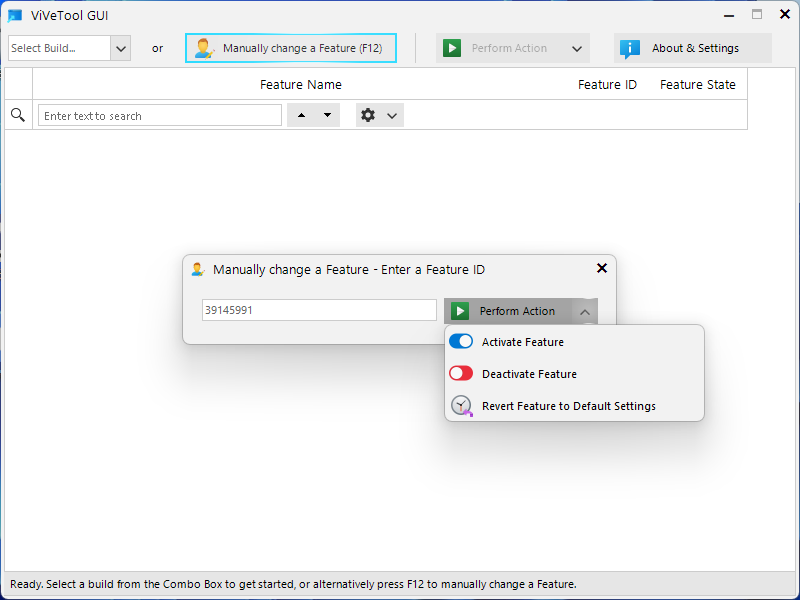Click the green play icon in main toolbar
The width and height of the screenshot is (800, 600).
452,48
